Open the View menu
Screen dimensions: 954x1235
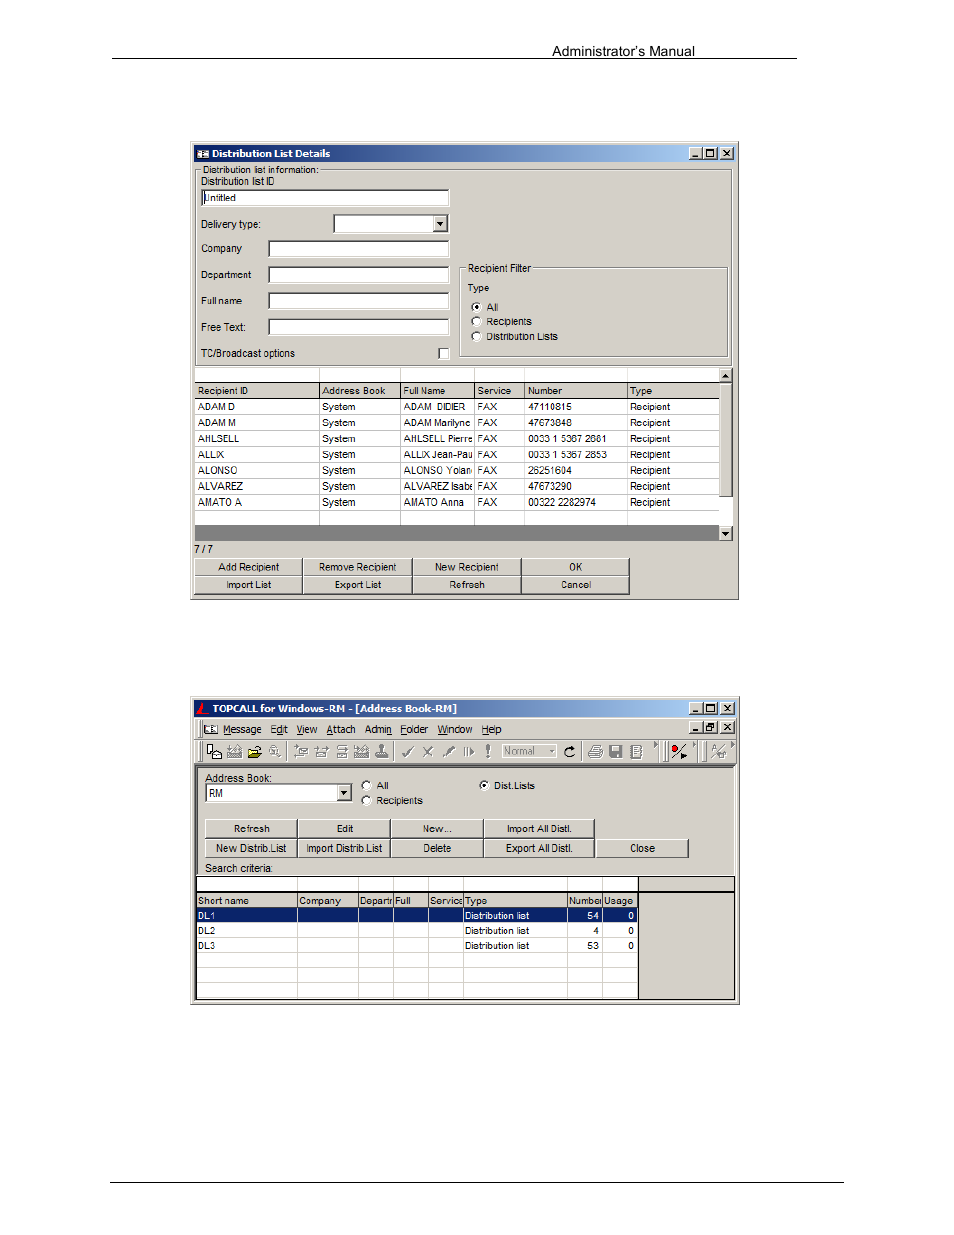pos(307,730)
